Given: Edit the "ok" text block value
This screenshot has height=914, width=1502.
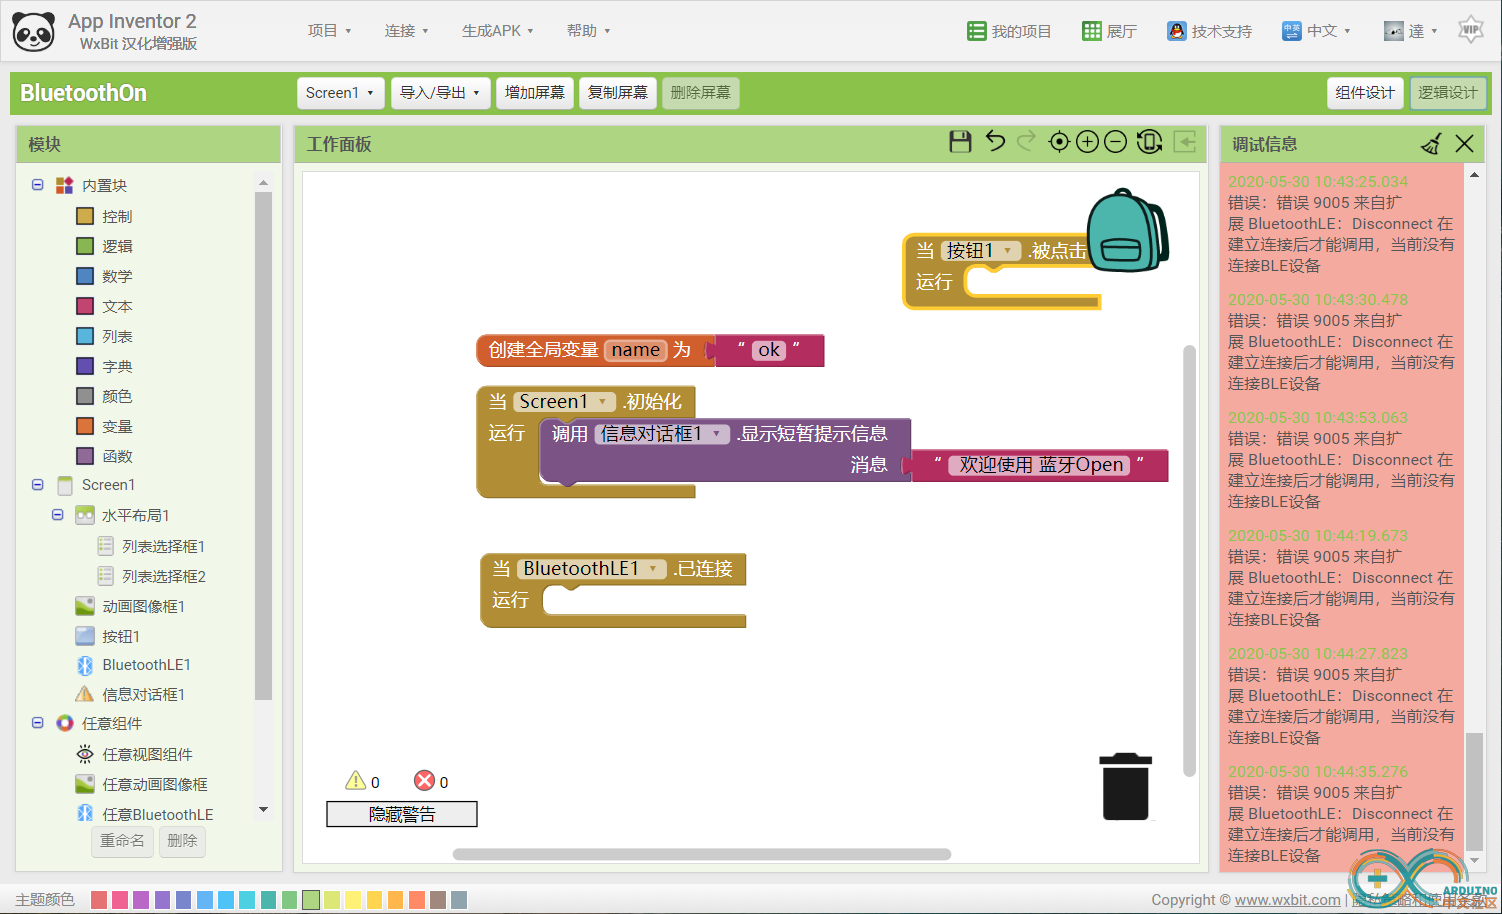Looking at the screenshot, I should pos(769,350).
